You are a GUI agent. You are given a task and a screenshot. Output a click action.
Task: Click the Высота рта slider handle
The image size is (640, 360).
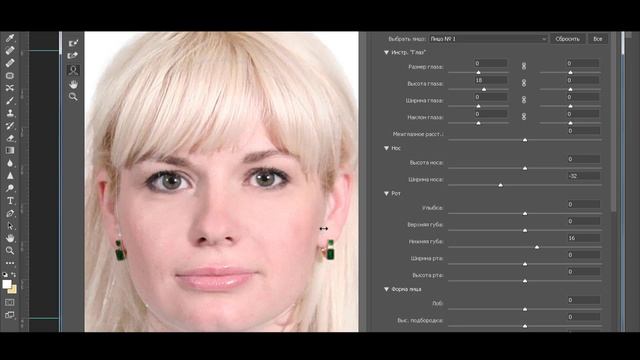525,281
